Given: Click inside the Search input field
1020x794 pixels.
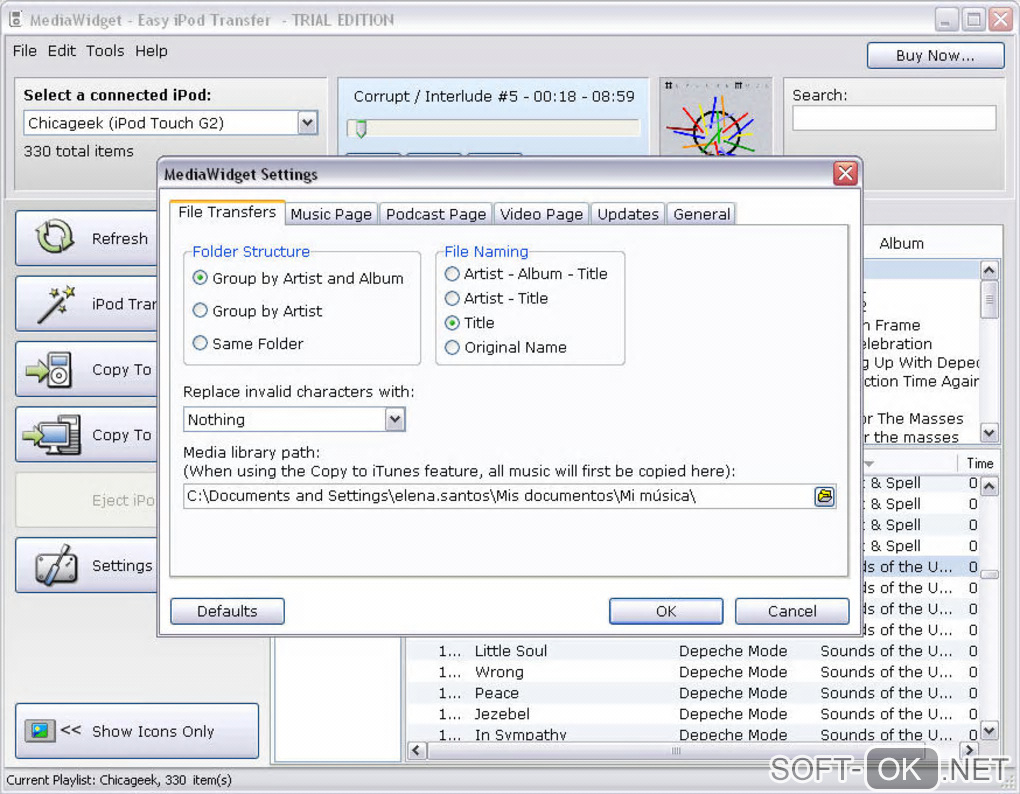Looking at the screenshot, I should click(x=894, y=118).
